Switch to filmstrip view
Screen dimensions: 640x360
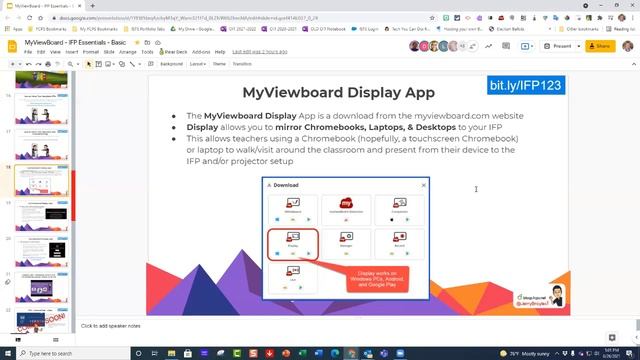pyautogui.click(x=18, y=340)
